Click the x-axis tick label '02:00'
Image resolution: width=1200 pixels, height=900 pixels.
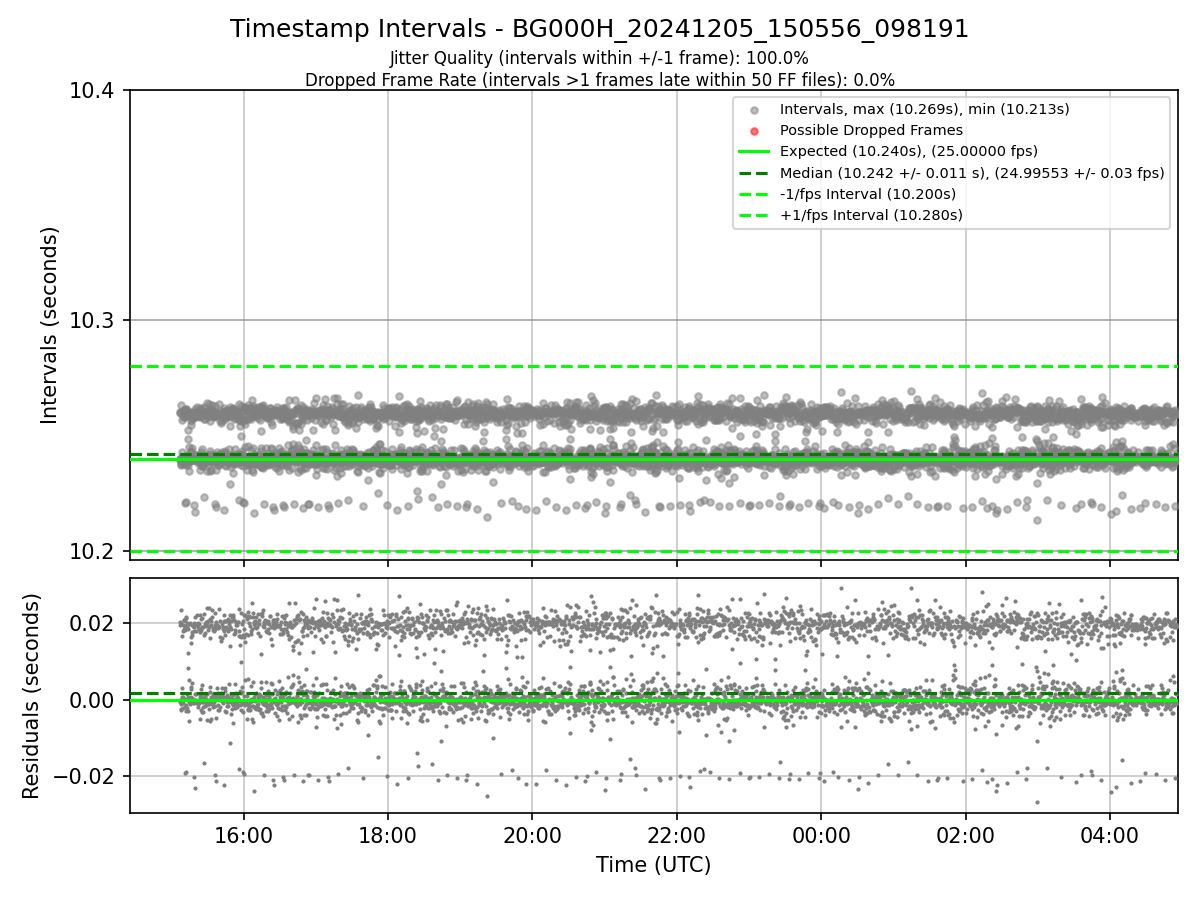966,834
